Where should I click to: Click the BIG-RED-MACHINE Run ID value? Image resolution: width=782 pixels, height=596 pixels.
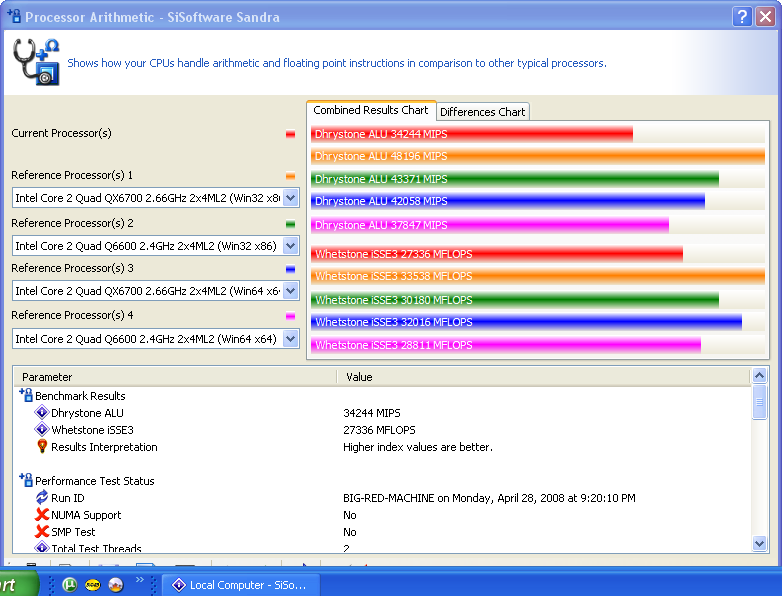489,498
